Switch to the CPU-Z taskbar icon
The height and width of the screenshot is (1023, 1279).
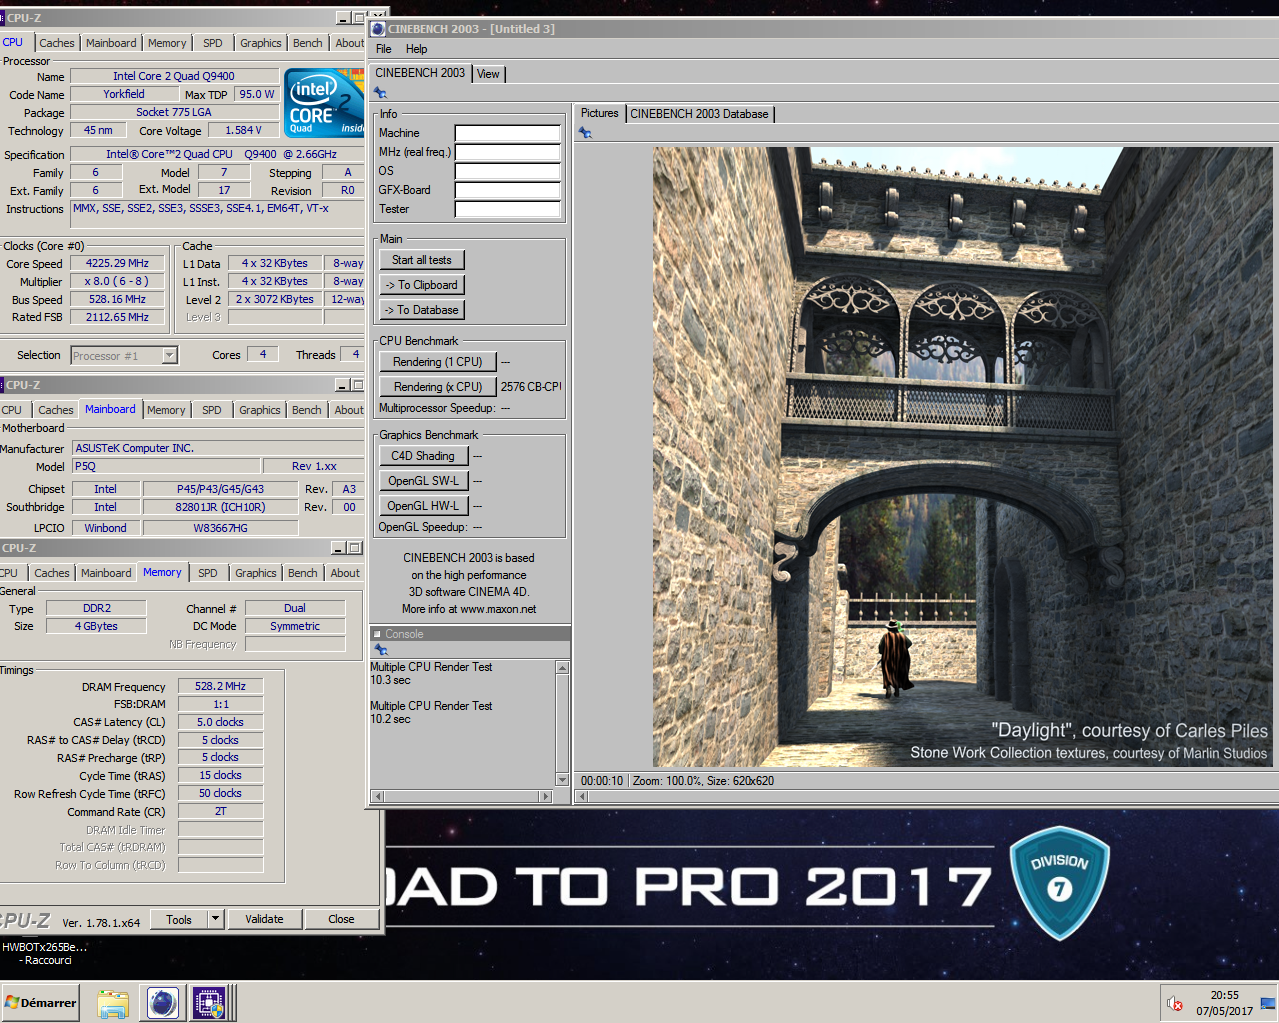point(209,1003)
